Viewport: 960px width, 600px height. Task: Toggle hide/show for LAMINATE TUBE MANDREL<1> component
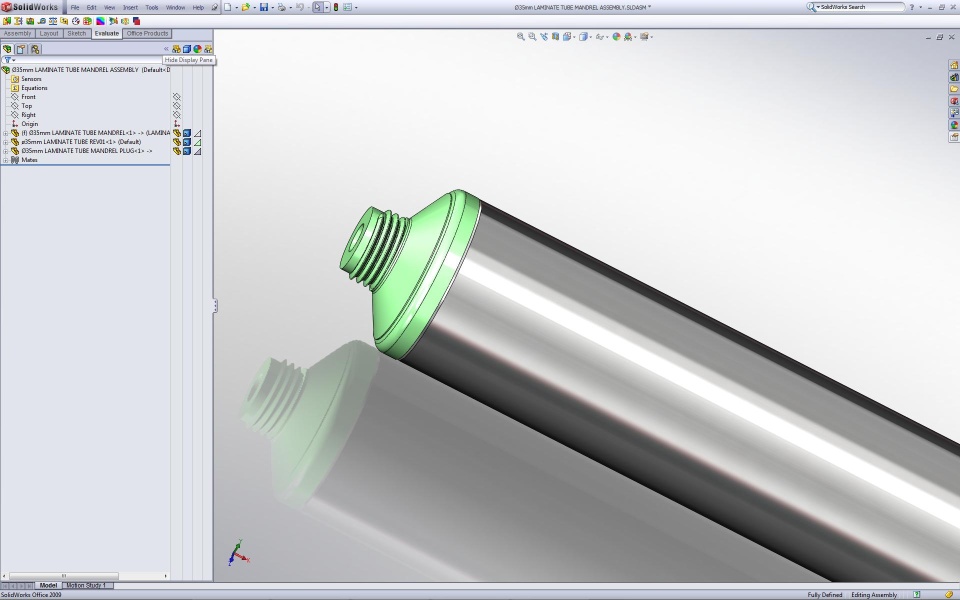(176, 133)
